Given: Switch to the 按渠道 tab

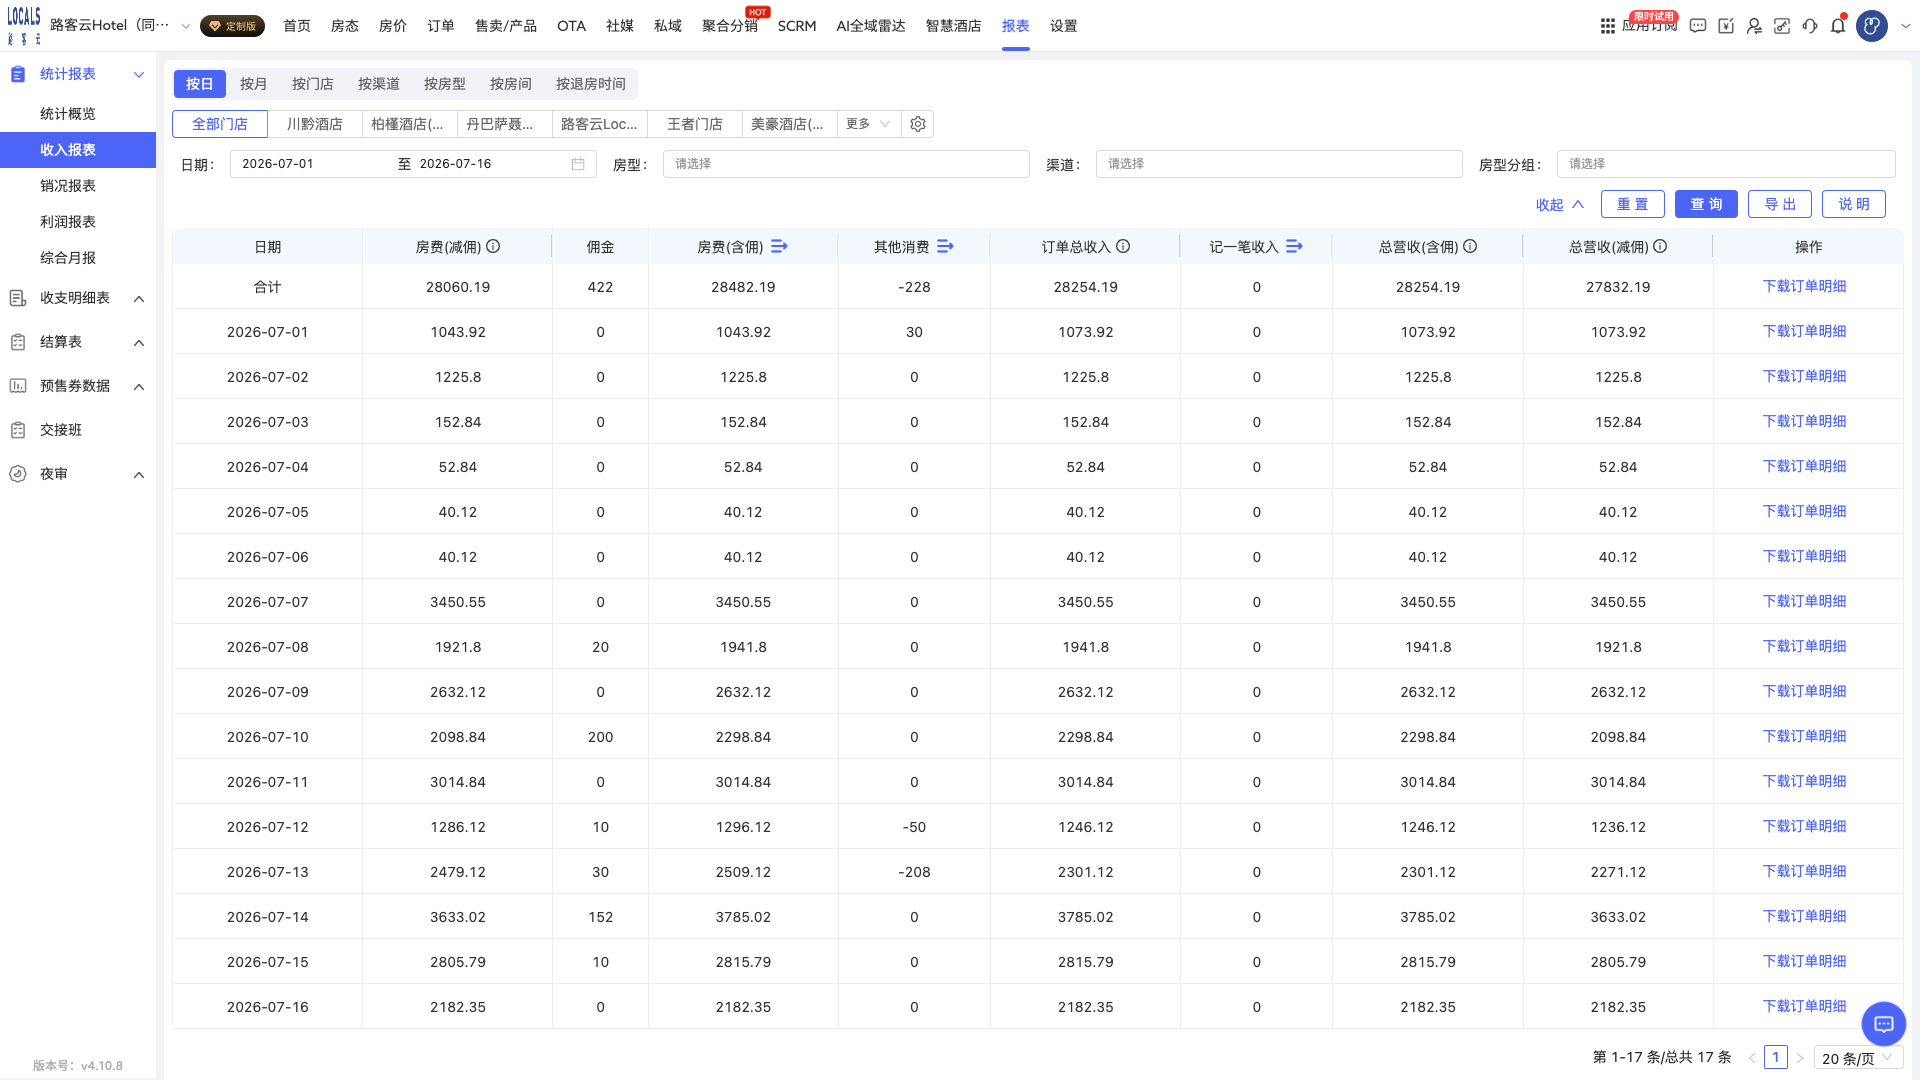Looking at the screenshot, I should point(379,84).
